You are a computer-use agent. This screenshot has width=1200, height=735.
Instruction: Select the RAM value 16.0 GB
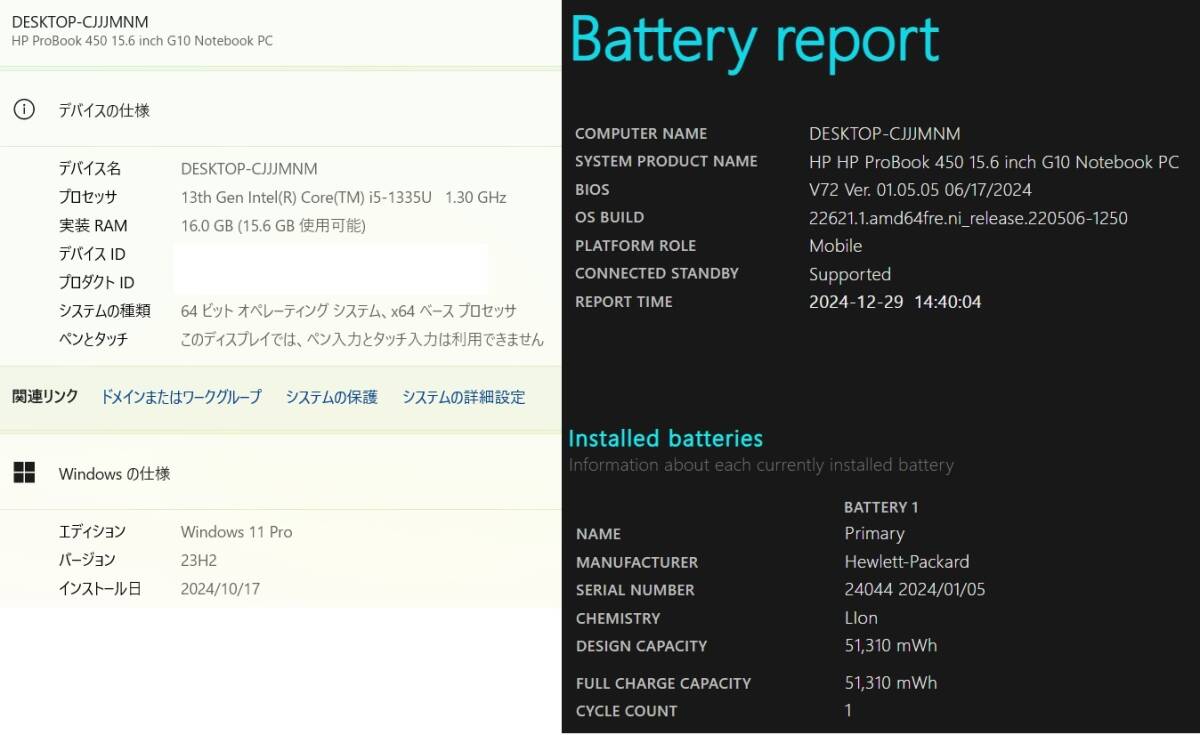(x=273, y=226)
